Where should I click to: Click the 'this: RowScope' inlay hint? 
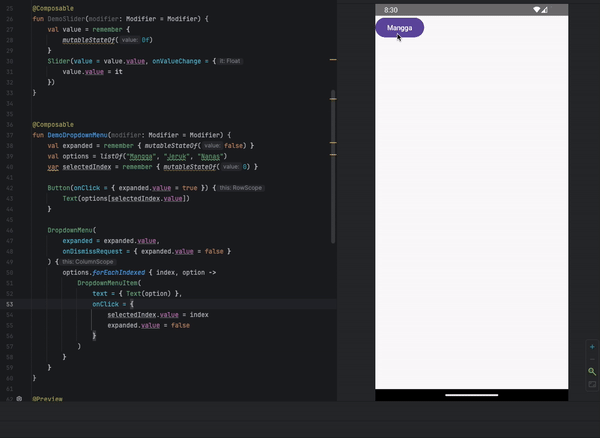pos(240,187)
